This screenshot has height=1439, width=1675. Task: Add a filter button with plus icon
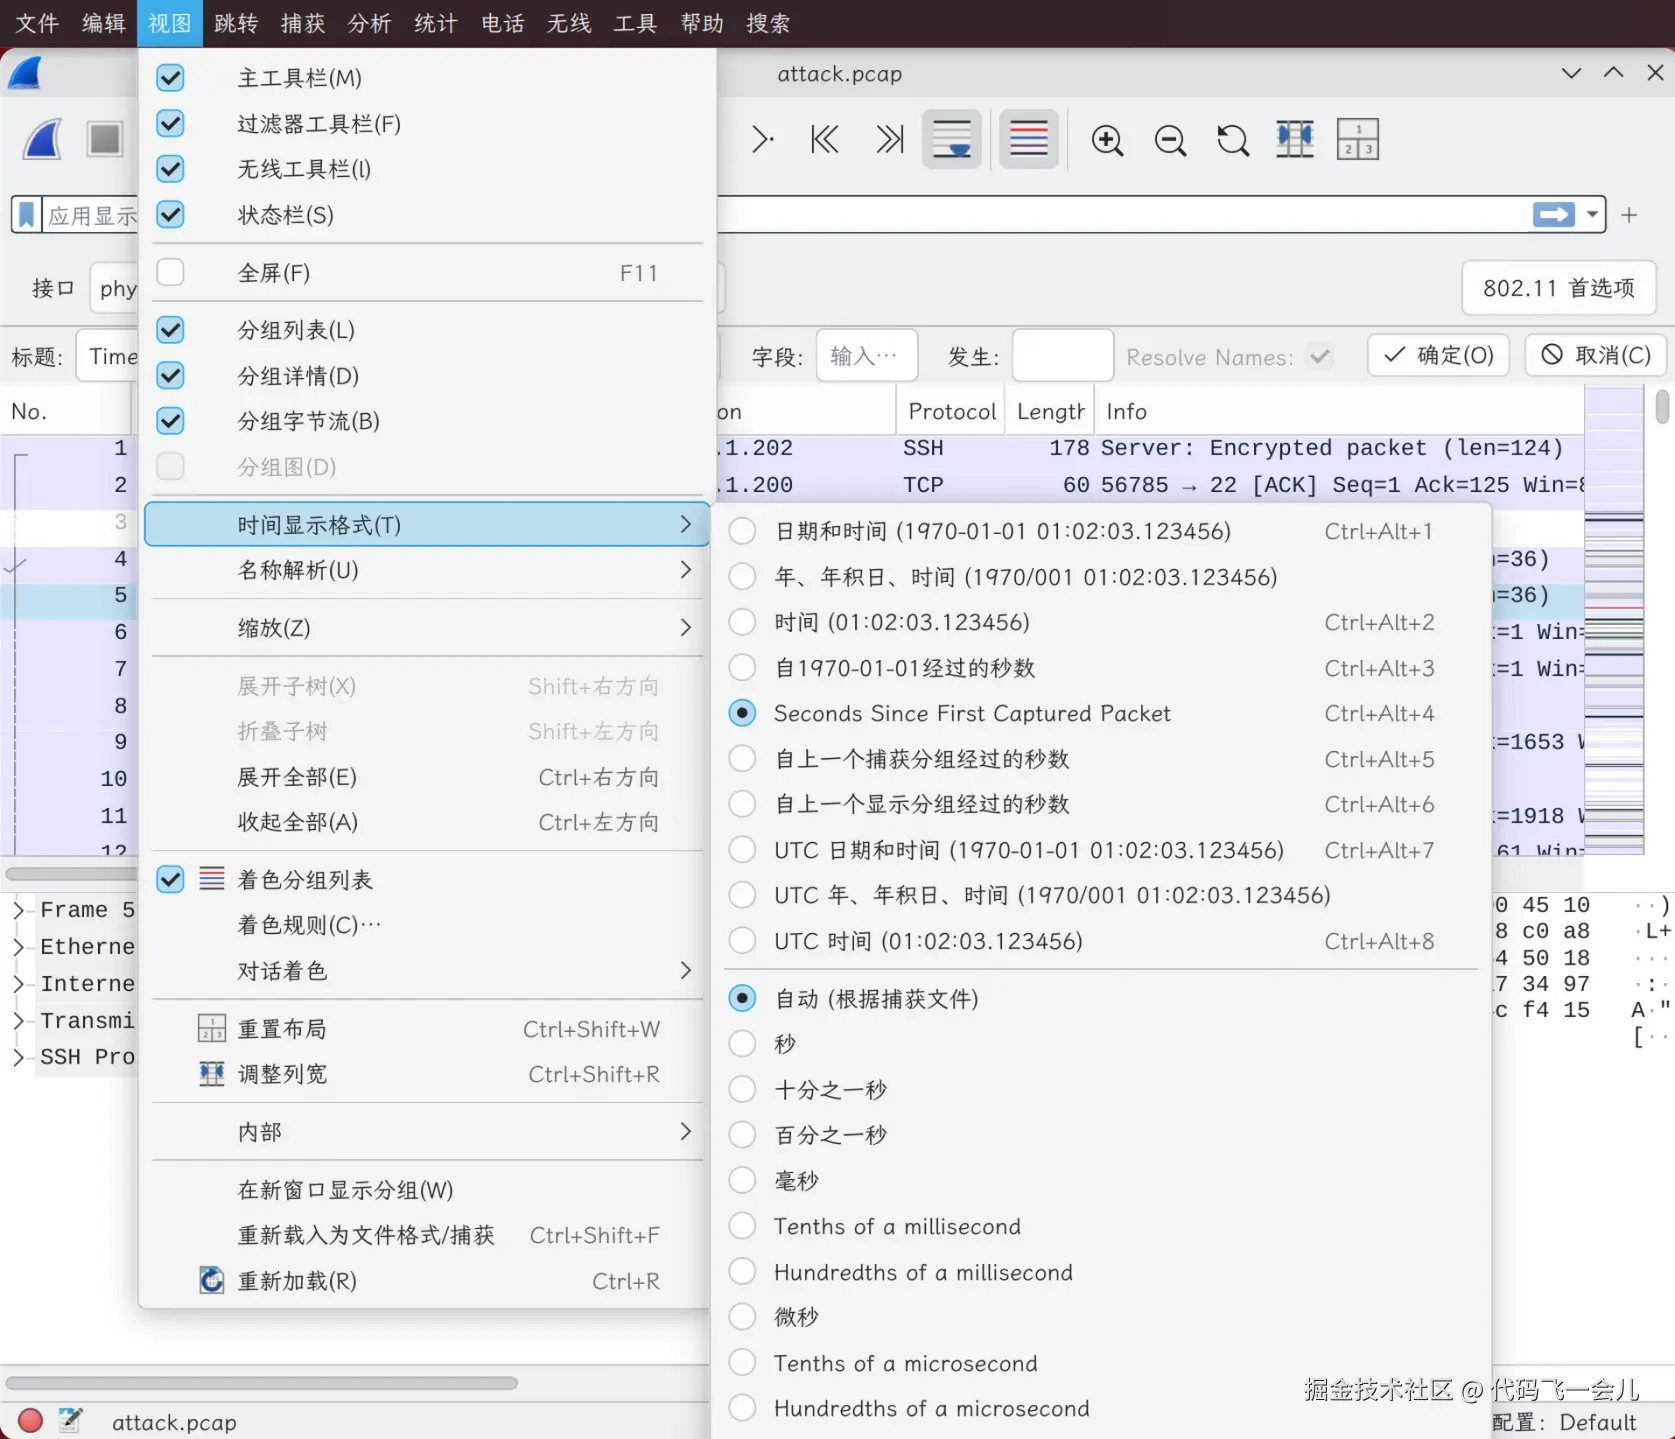pyautogui.click(x=1629, y=215)
